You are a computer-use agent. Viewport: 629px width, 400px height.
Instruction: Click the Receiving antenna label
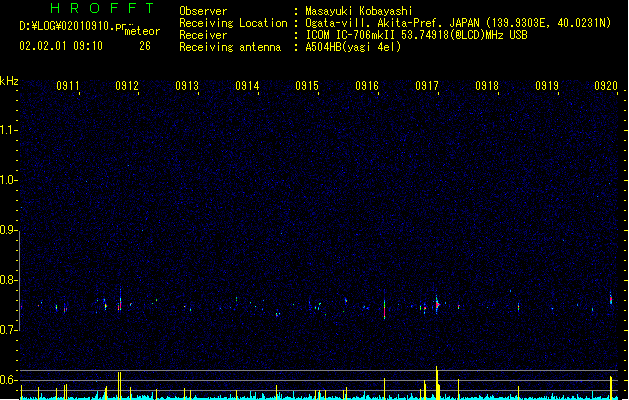pos(230,47)
